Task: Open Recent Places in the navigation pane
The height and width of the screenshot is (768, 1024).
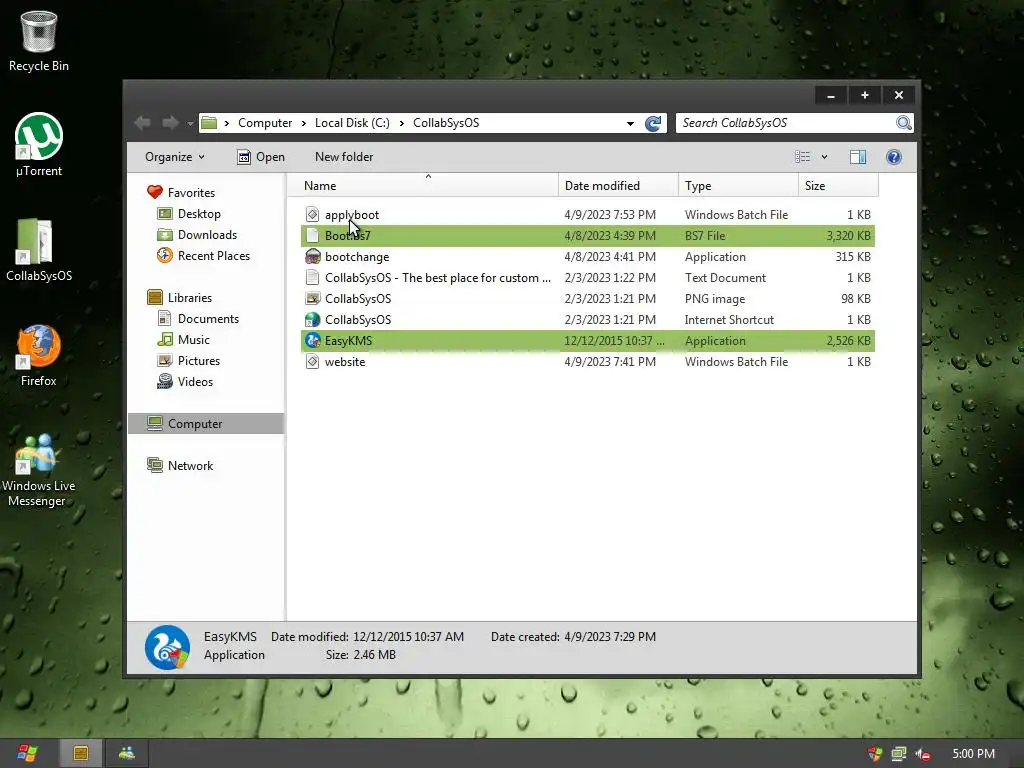Action: pyautogui.click(x=214, y=255)
